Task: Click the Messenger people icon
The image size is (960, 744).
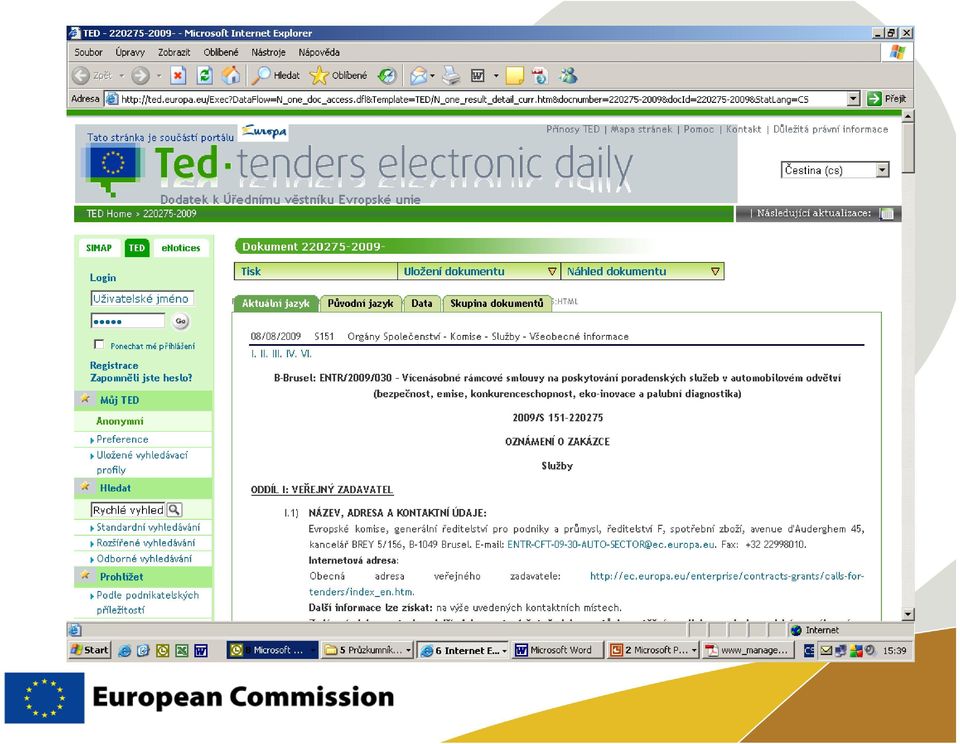Action: point(568,76)
